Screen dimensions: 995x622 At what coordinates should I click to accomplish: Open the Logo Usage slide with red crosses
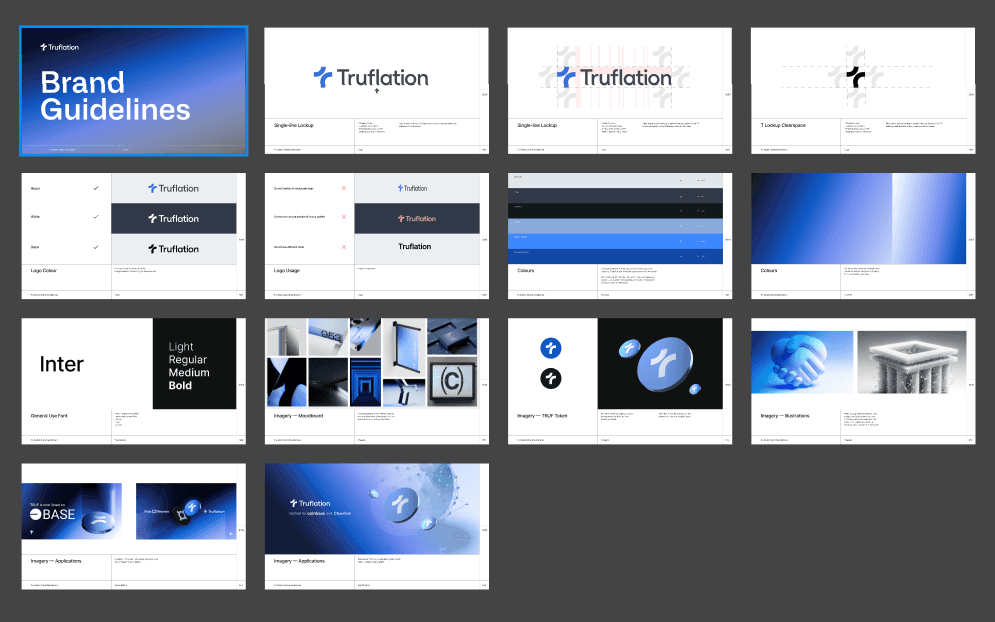pos(376,235)
